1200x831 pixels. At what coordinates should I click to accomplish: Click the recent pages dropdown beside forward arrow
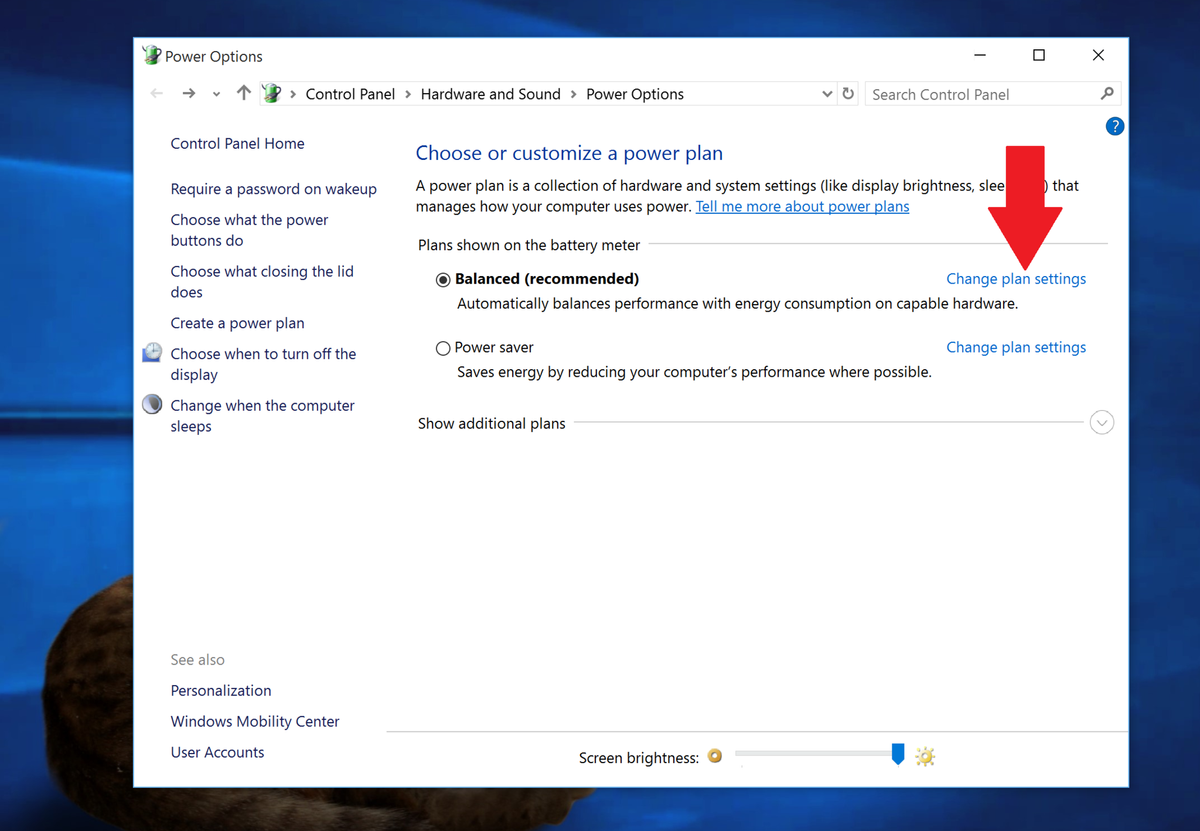click(x=216, y=93)
